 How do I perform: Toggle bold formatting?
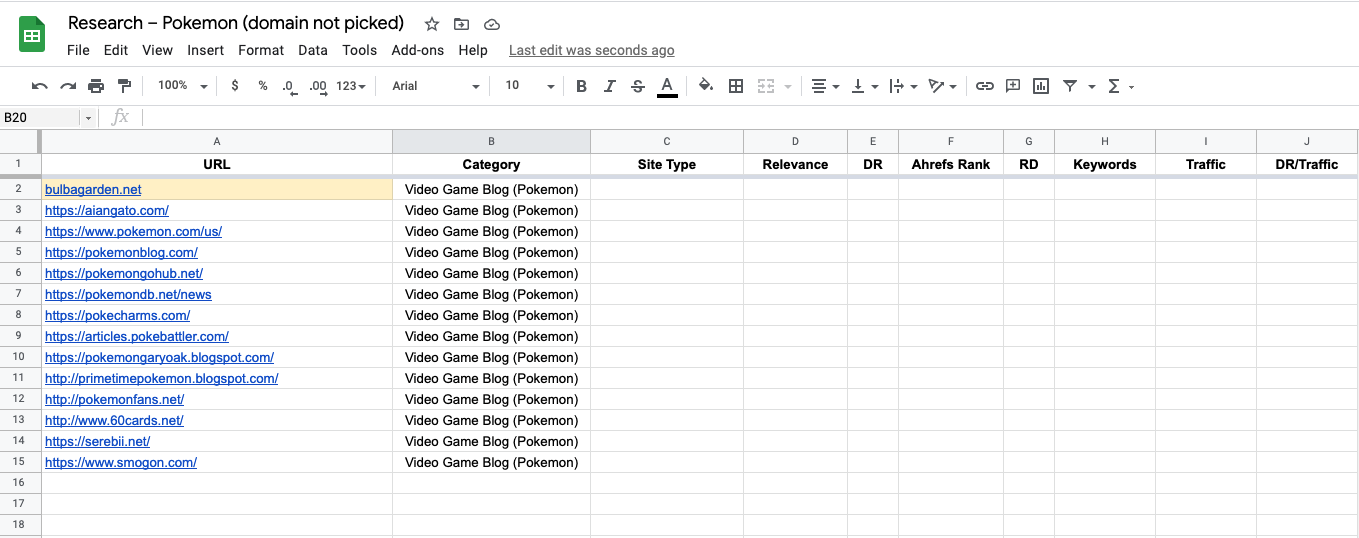click(x=581, y=86)
